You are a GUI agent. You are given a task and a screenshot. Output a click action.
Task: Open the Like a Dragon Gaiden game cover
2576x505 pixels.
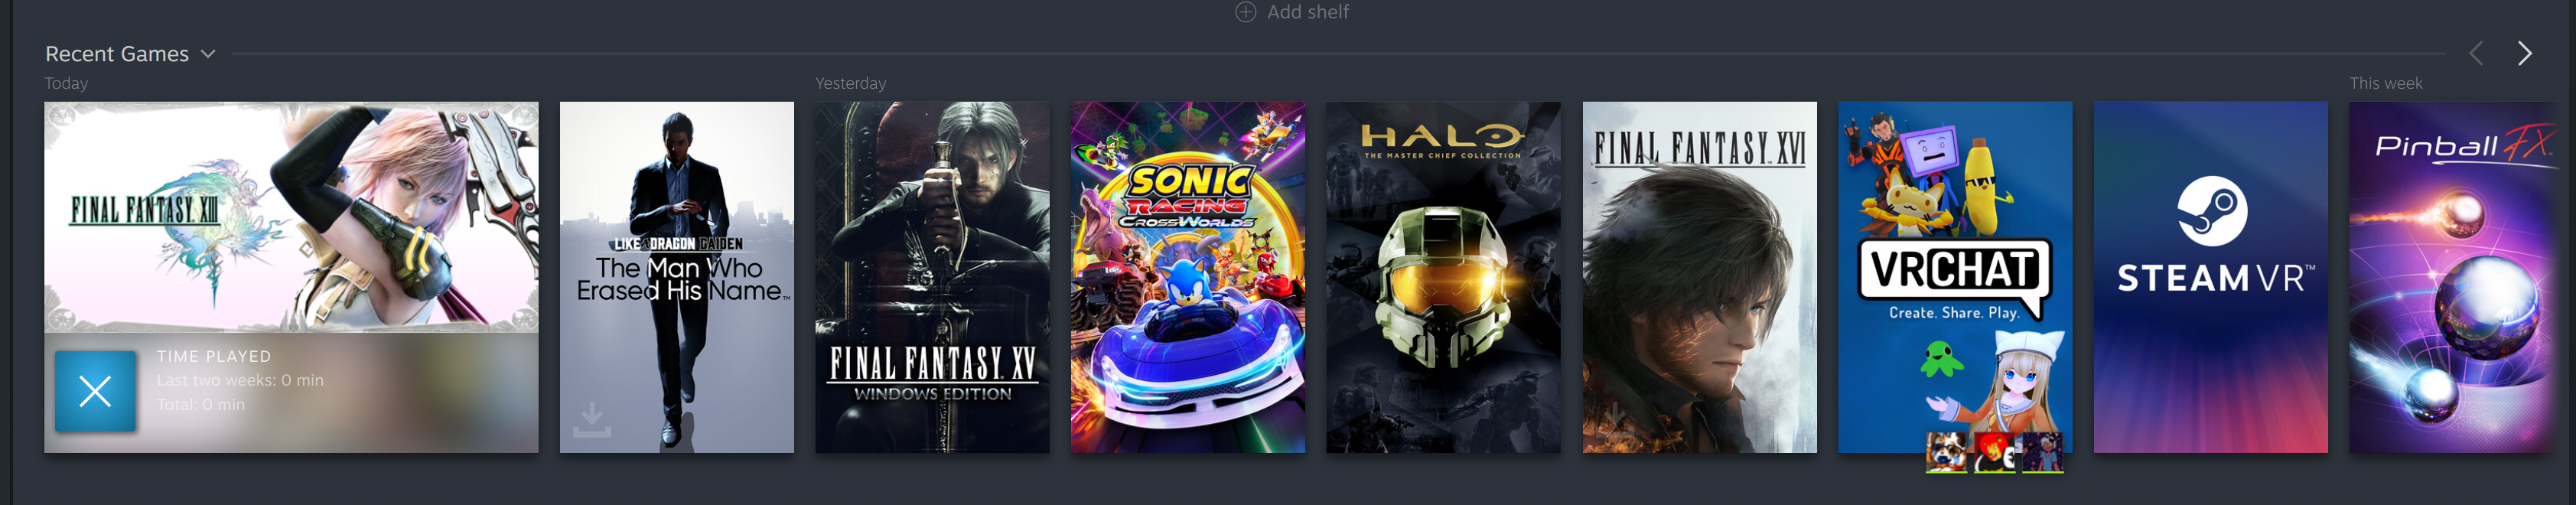(677, 277)
